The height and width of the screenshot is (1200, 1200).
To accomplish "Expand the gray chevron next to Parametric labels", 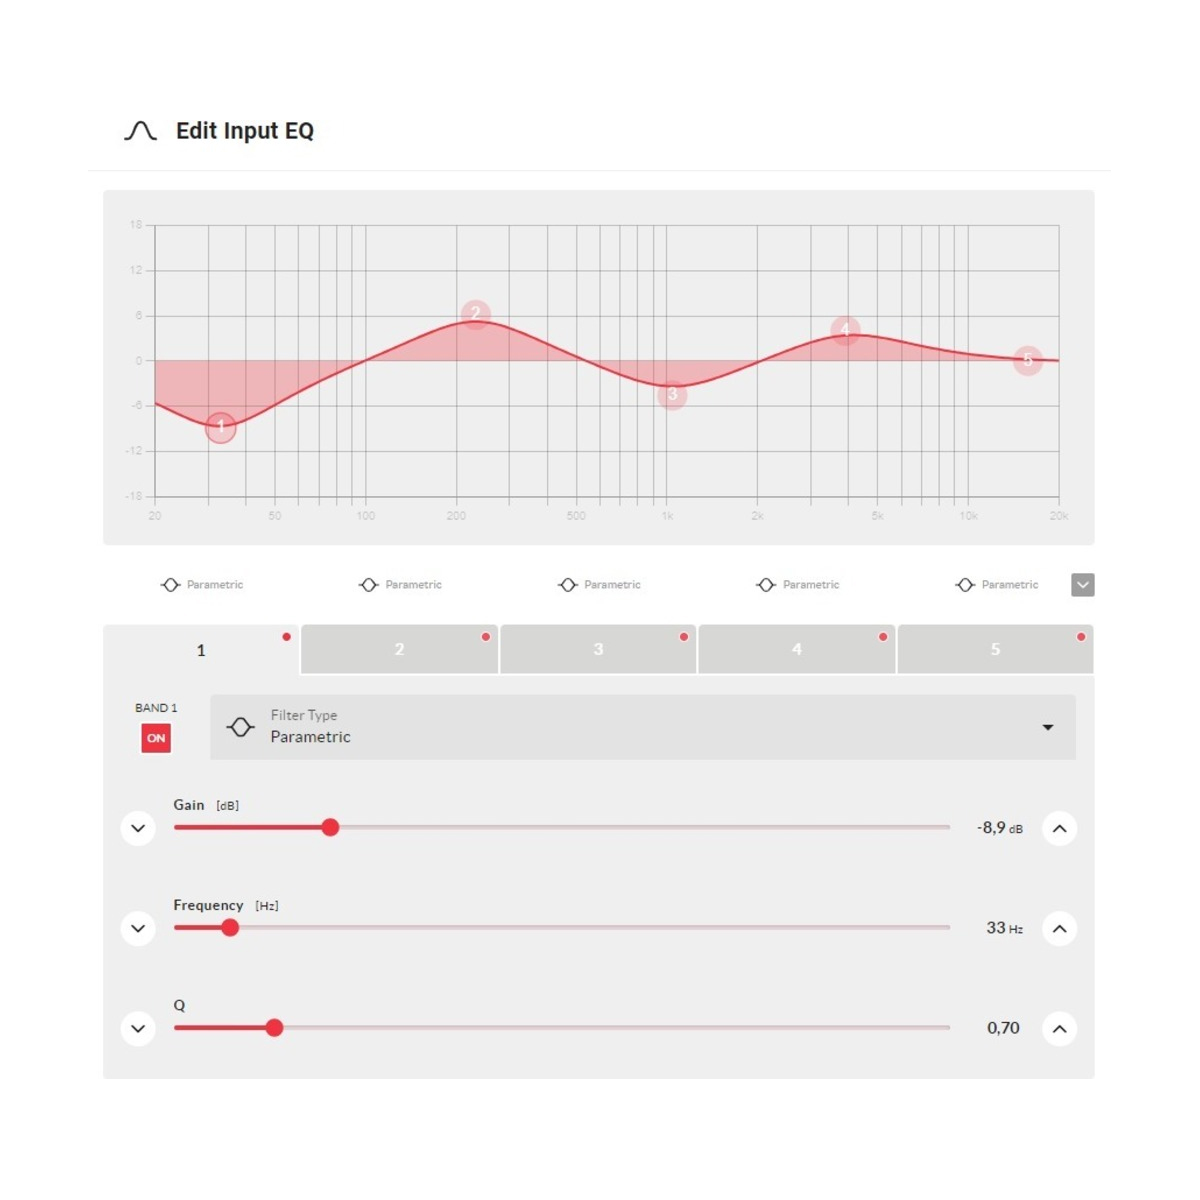I will [x=1083, y=585].
